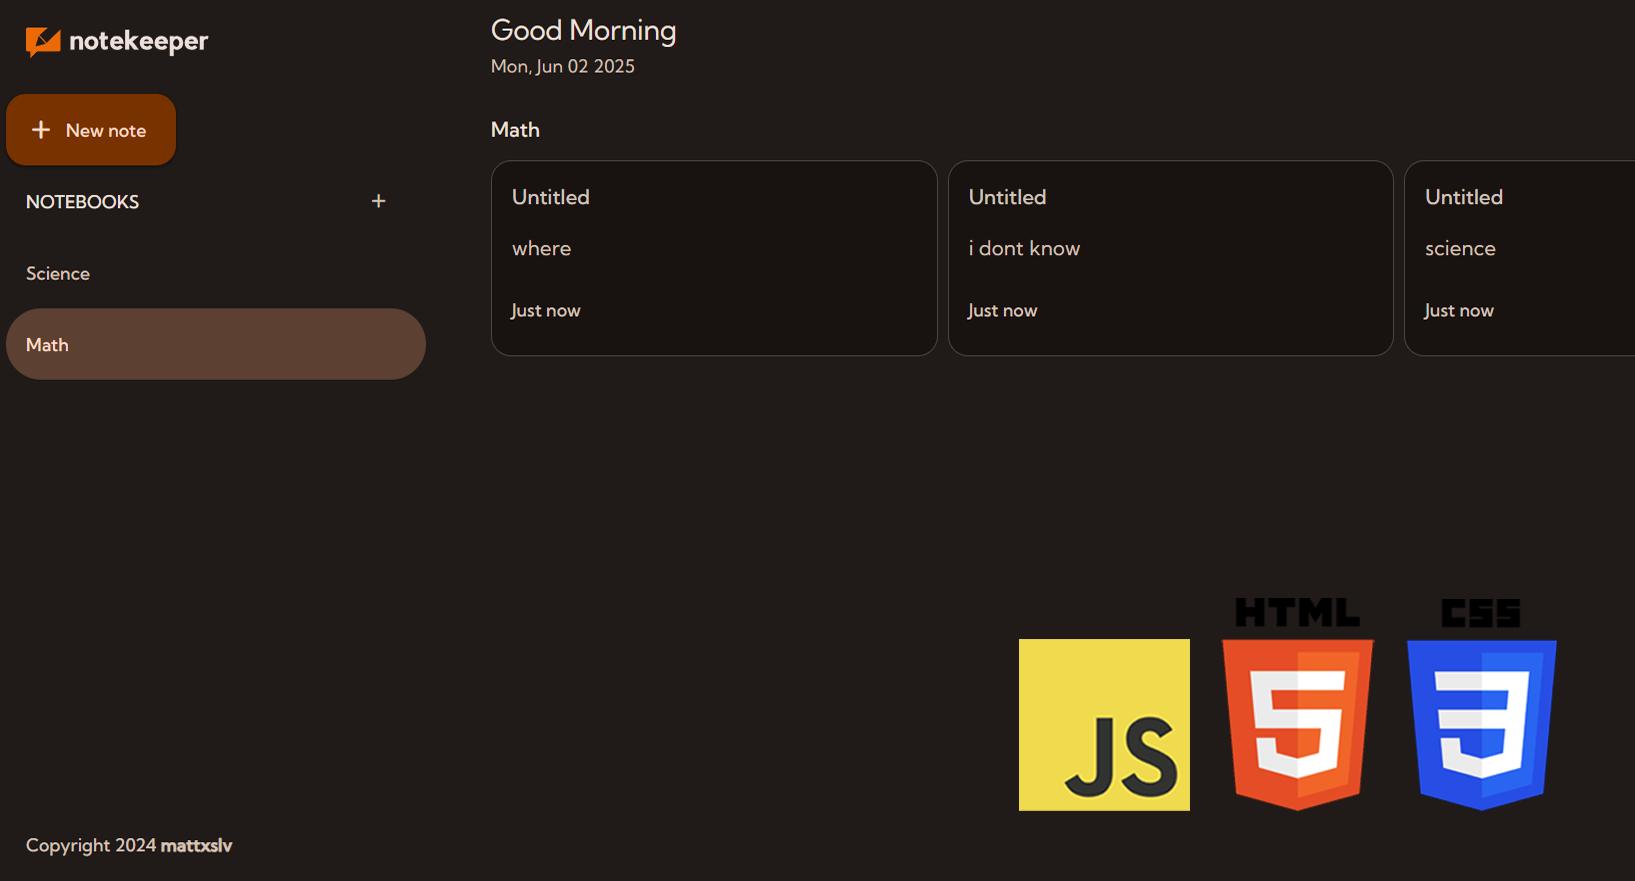Open the Science notebook
This screenshot has width=1635, height=881.
coord(216,273)
